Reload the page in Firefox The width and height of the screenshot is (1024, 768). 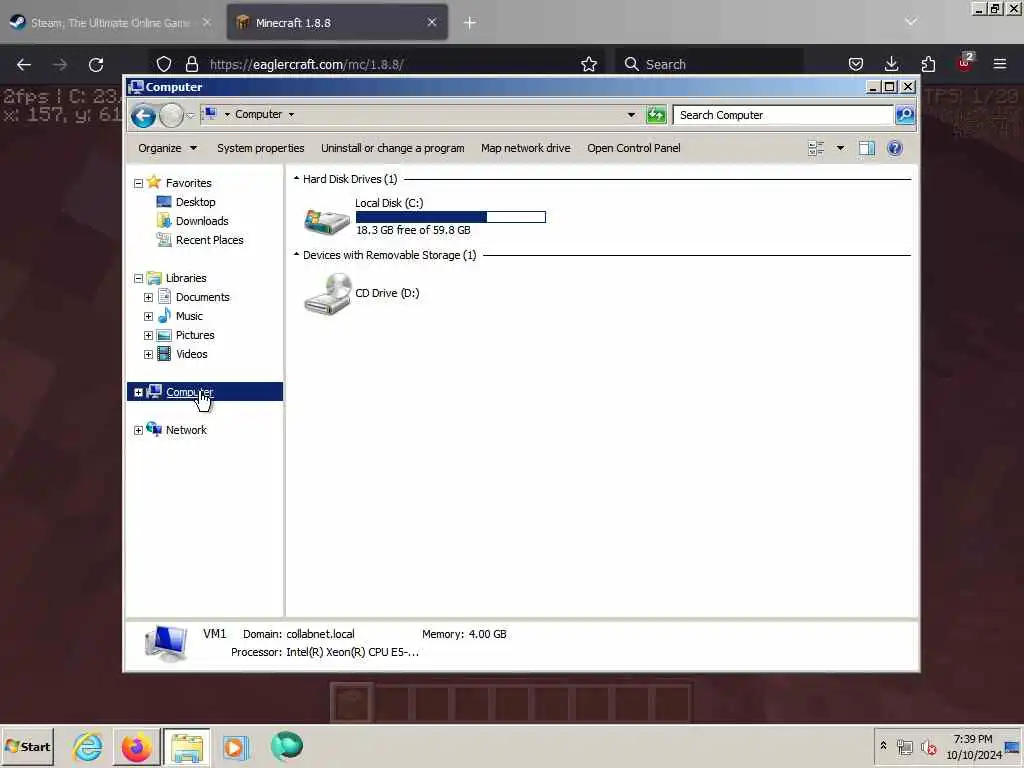(96, 64)
